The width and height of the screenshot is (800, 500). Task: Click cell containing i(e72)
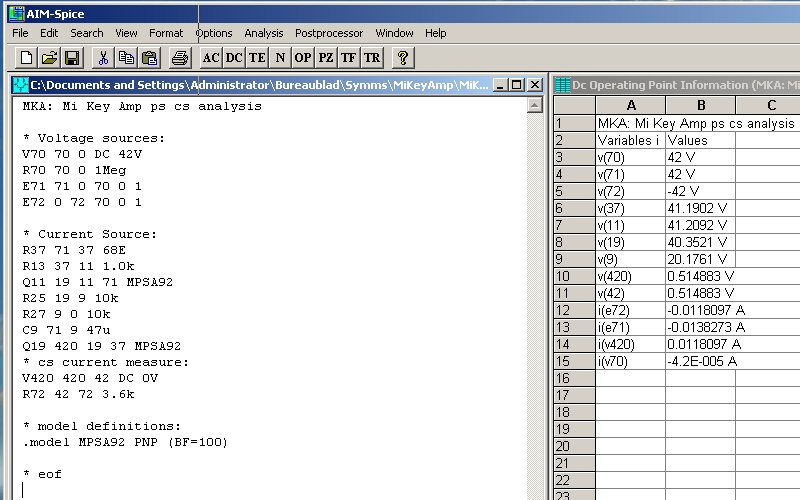click(631, 310)
